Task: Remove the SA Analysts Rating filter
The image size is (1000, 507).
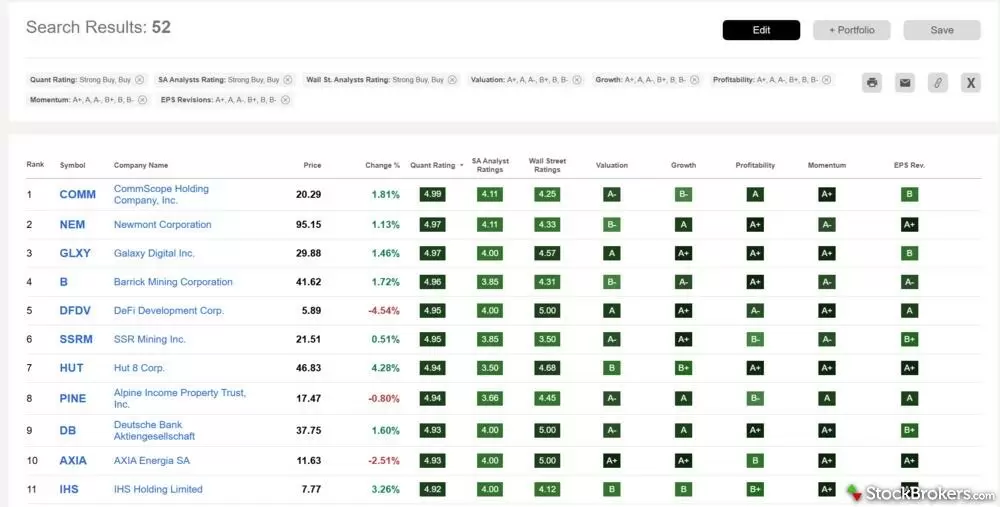Action: click(288, 80)
